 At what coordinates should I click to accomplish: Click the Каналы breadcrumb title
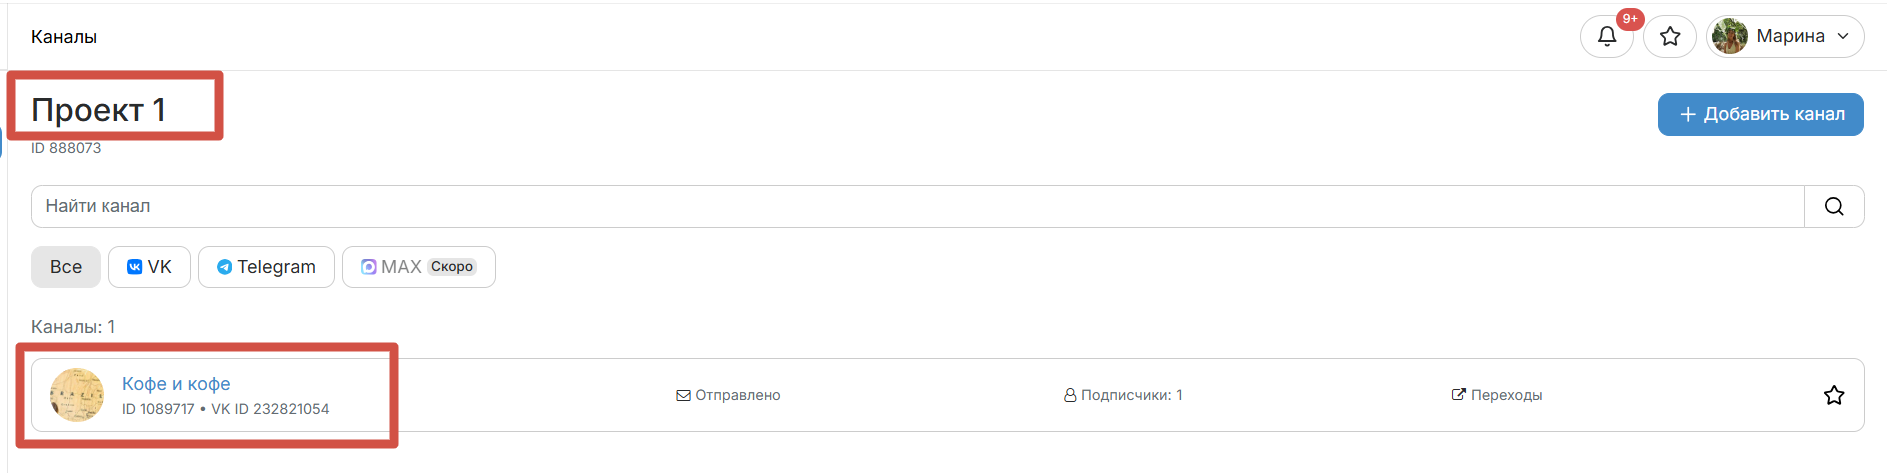(64, 37)
